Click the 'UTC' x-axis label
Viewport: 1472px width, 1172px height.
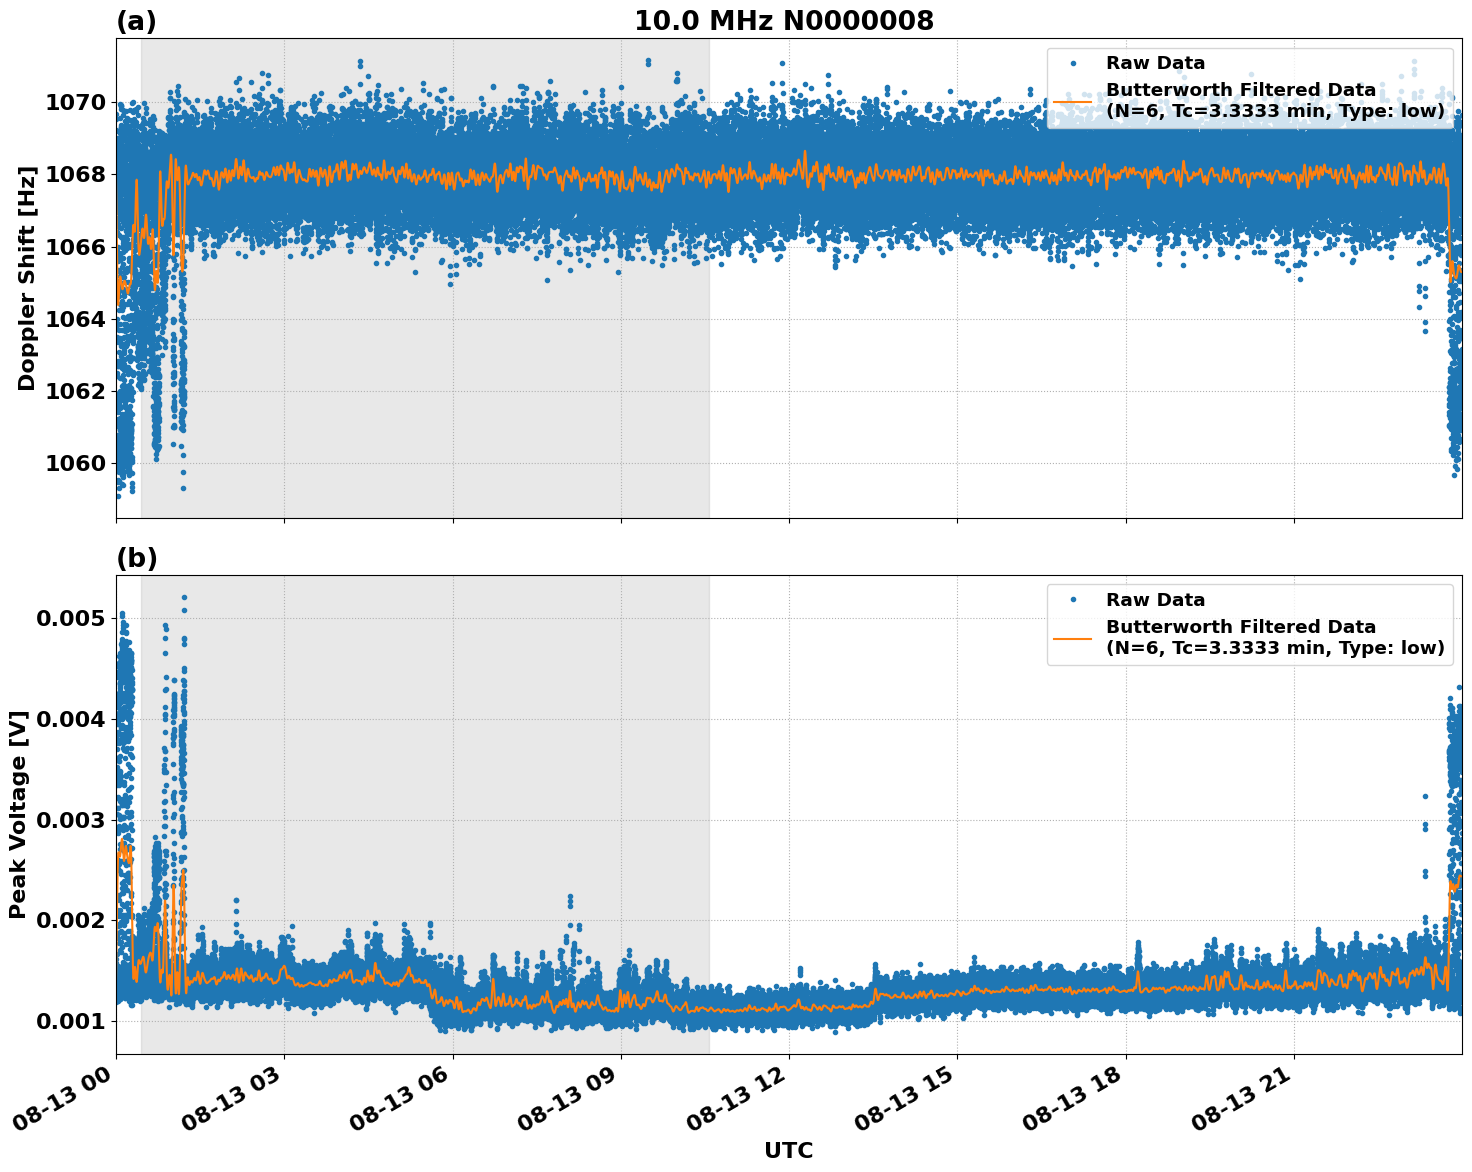point(789,1150)
